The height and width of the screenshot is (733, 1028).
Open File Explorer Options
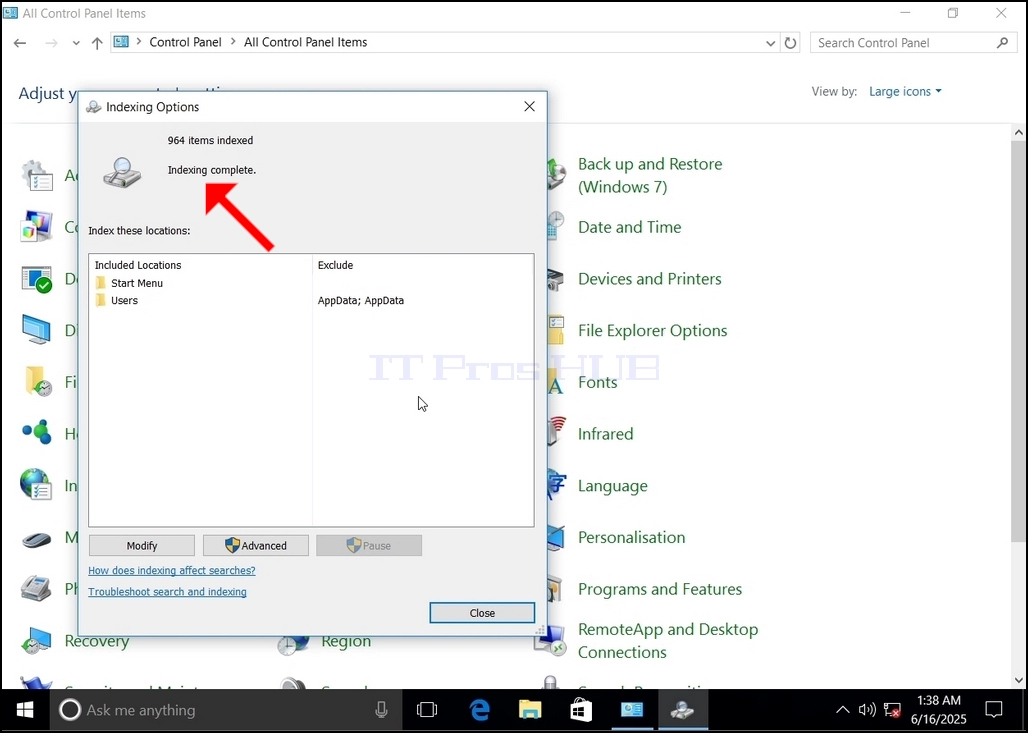652,330
